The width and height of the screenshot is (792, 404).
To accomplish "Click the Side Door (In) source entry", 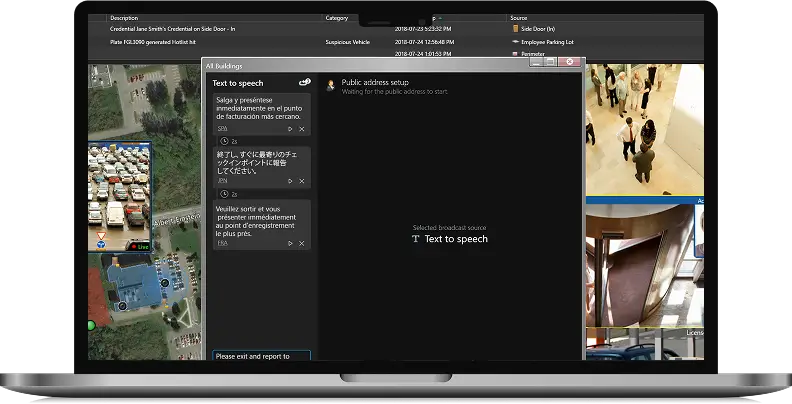I will point(540,29).
